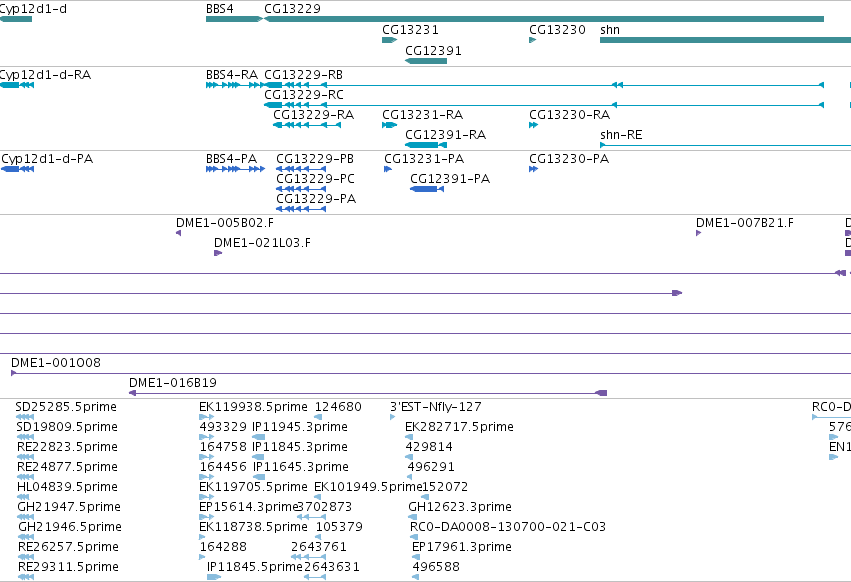Select the 429814 EST entry
851x582 pixels.
409,457
